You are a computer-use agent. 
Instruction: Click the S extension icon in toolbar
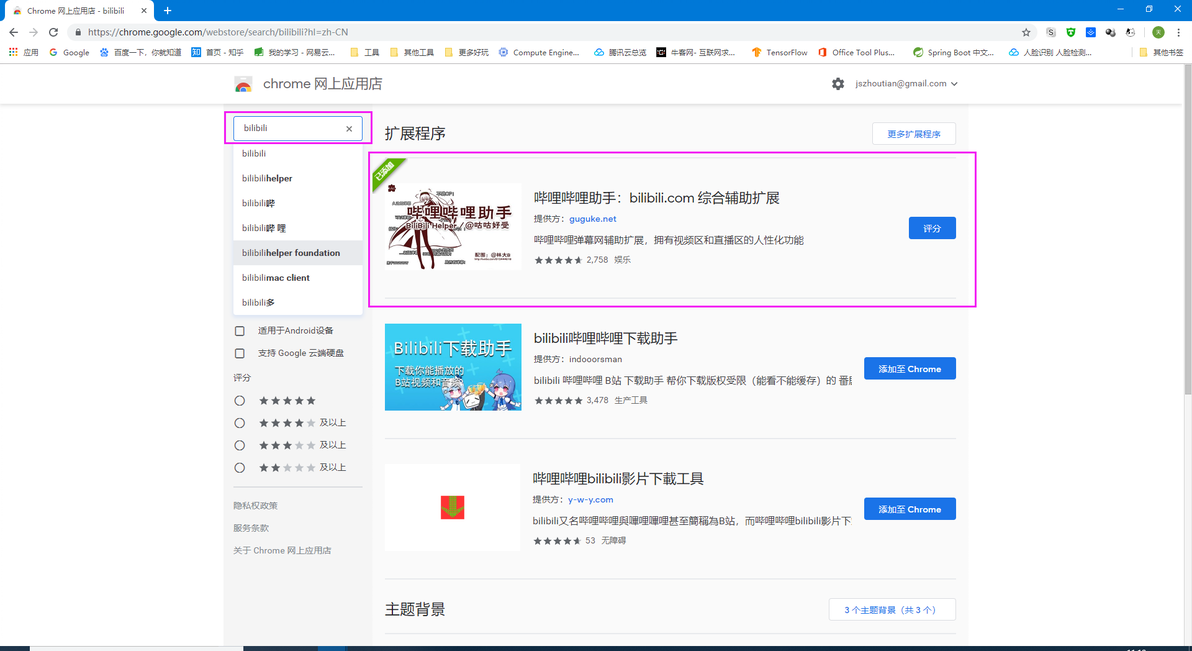[1051, 32]
